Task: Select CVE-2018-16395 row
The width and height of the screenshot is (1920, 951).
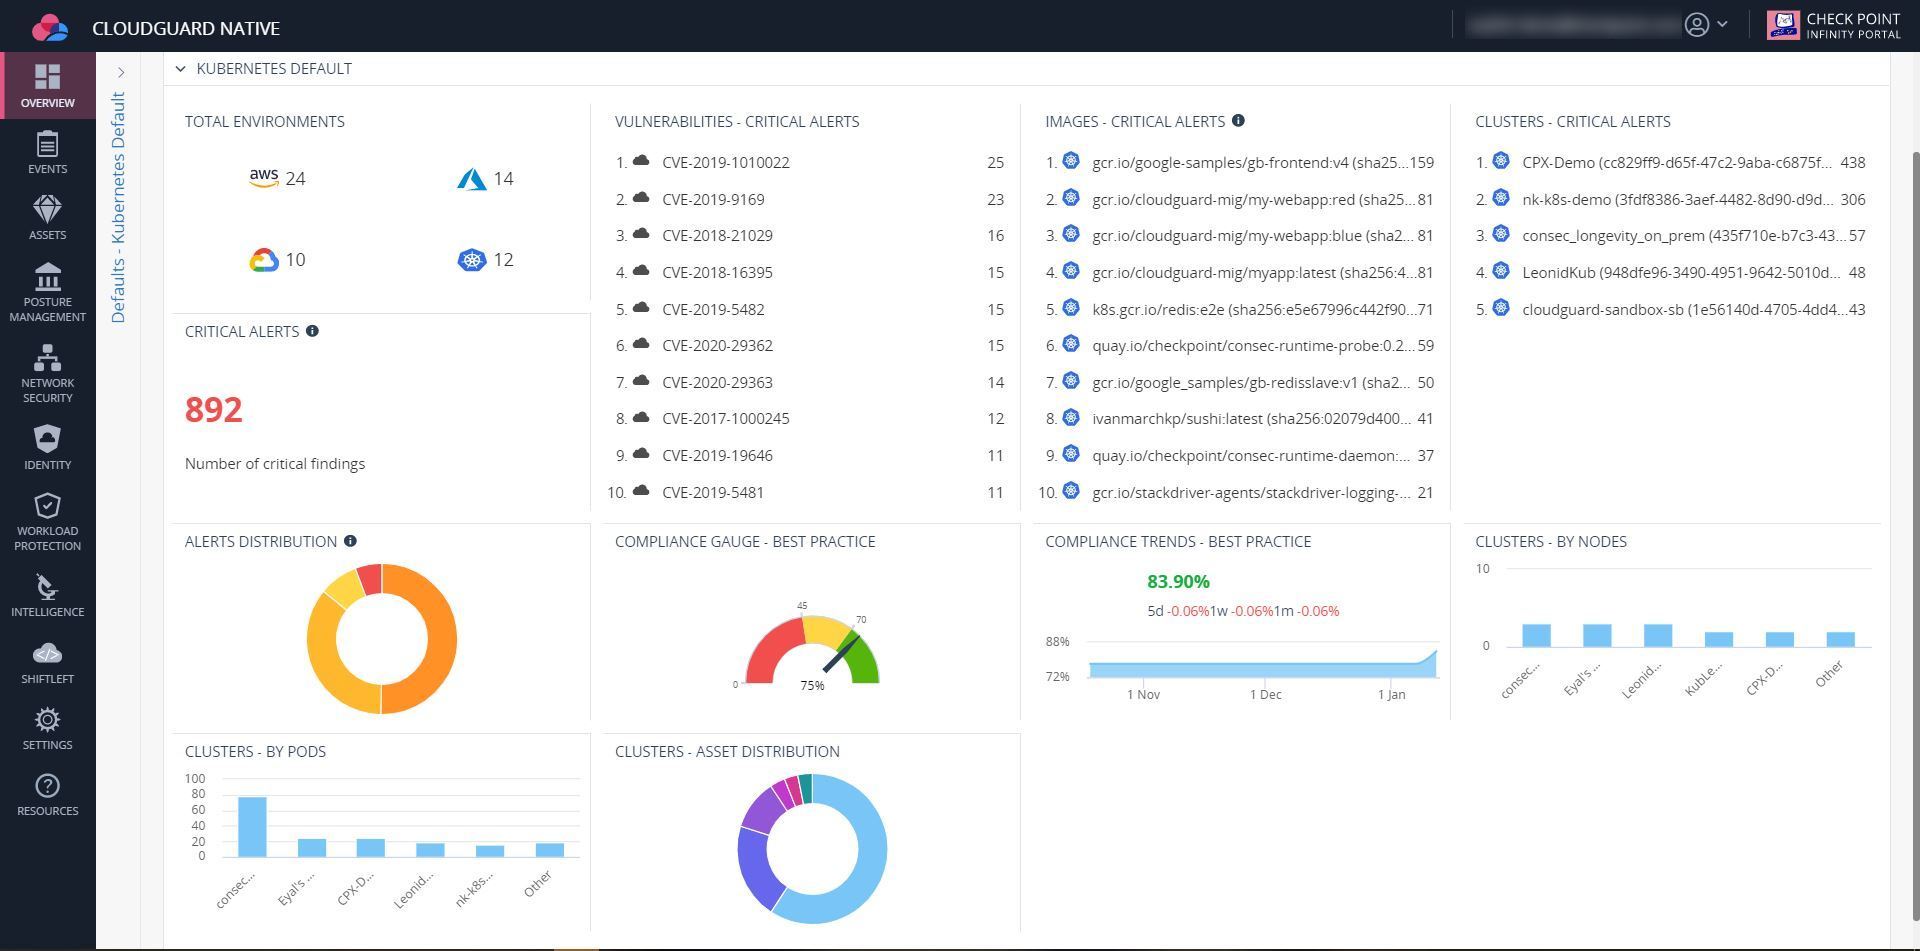Action: pyautogui.click(x=810, y=272)
